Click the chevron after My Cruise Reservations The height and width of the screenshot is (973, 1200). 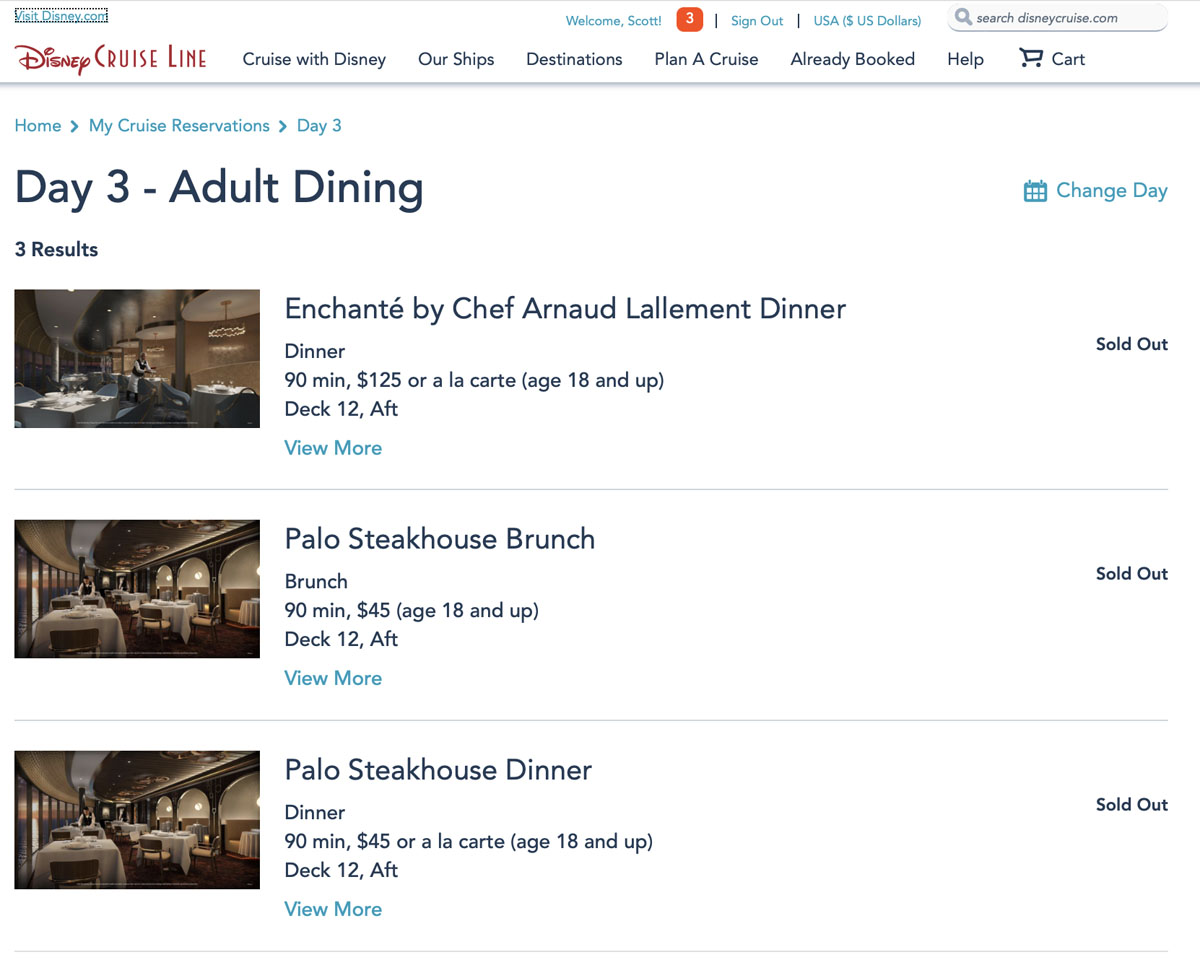pyautogui.click(x=284, y=126)
